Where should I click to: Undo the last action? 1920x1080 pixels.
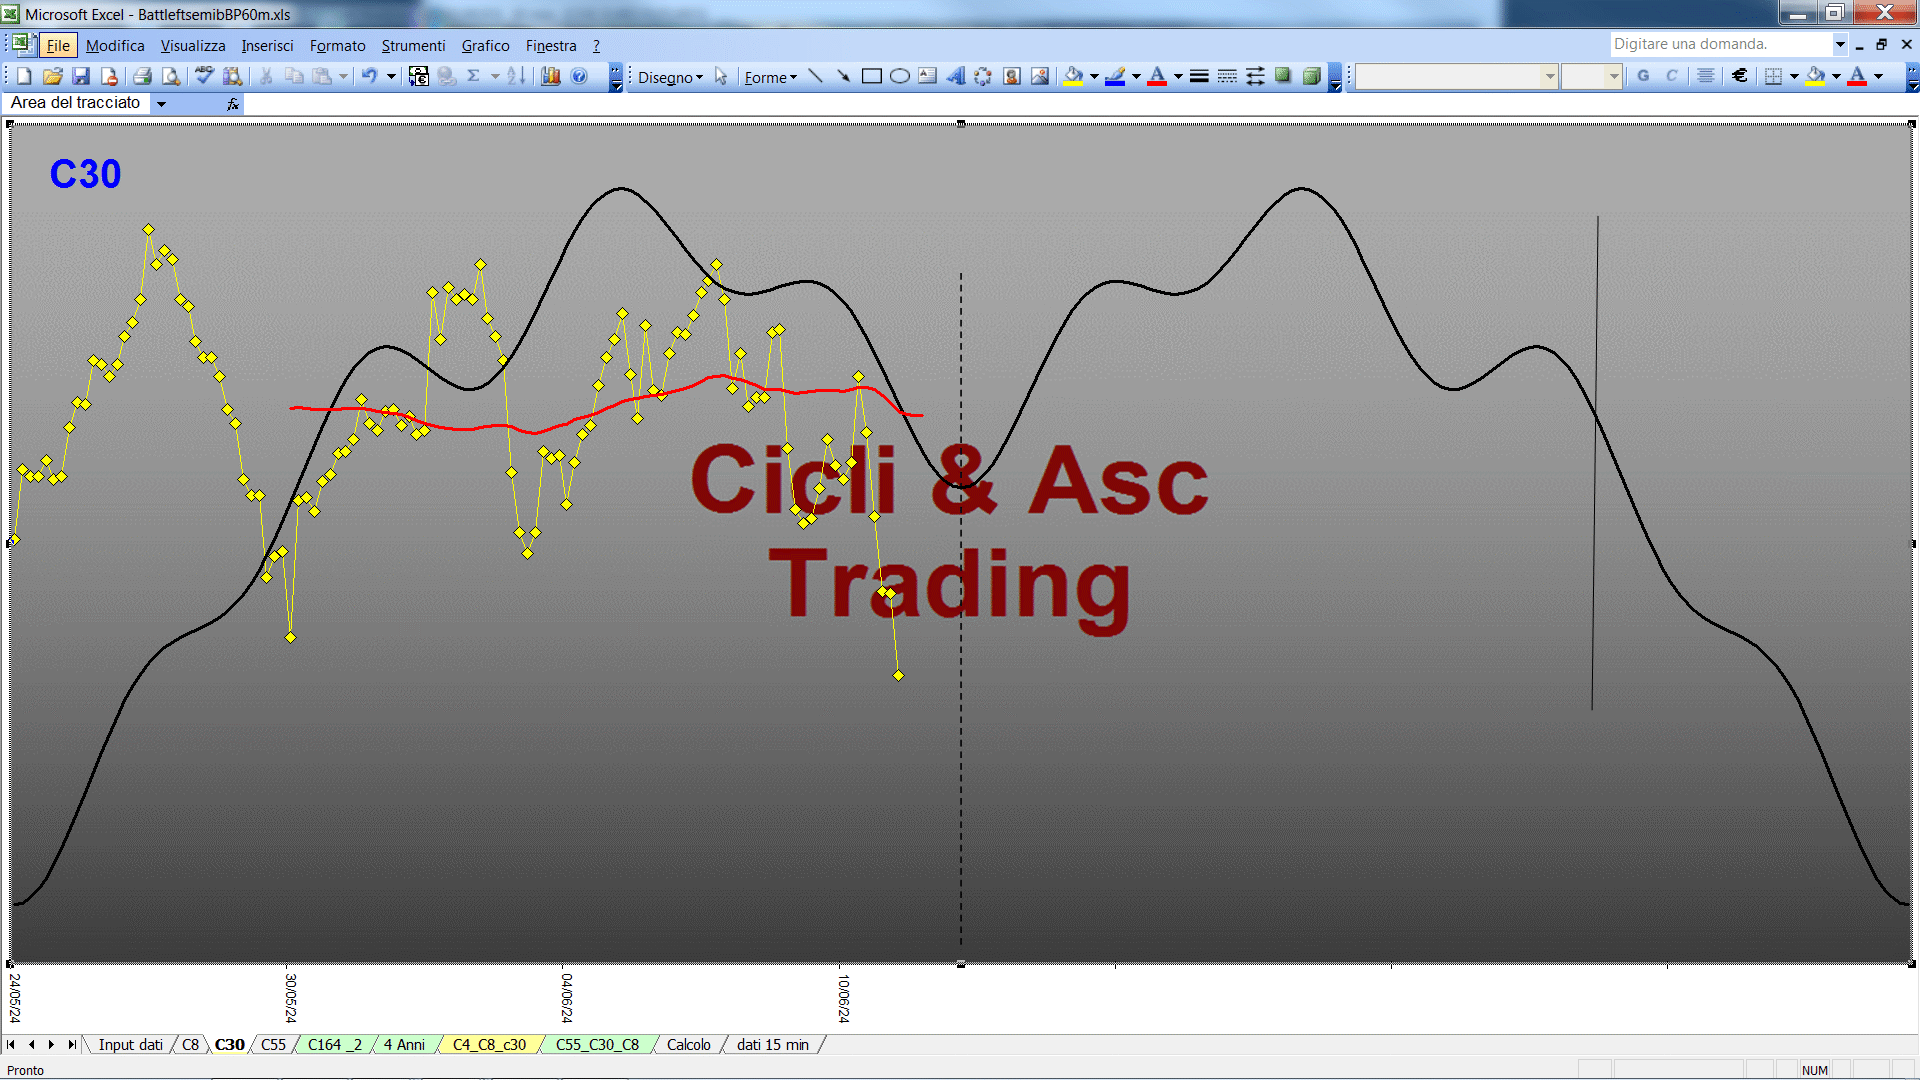(x=369, y=76)
